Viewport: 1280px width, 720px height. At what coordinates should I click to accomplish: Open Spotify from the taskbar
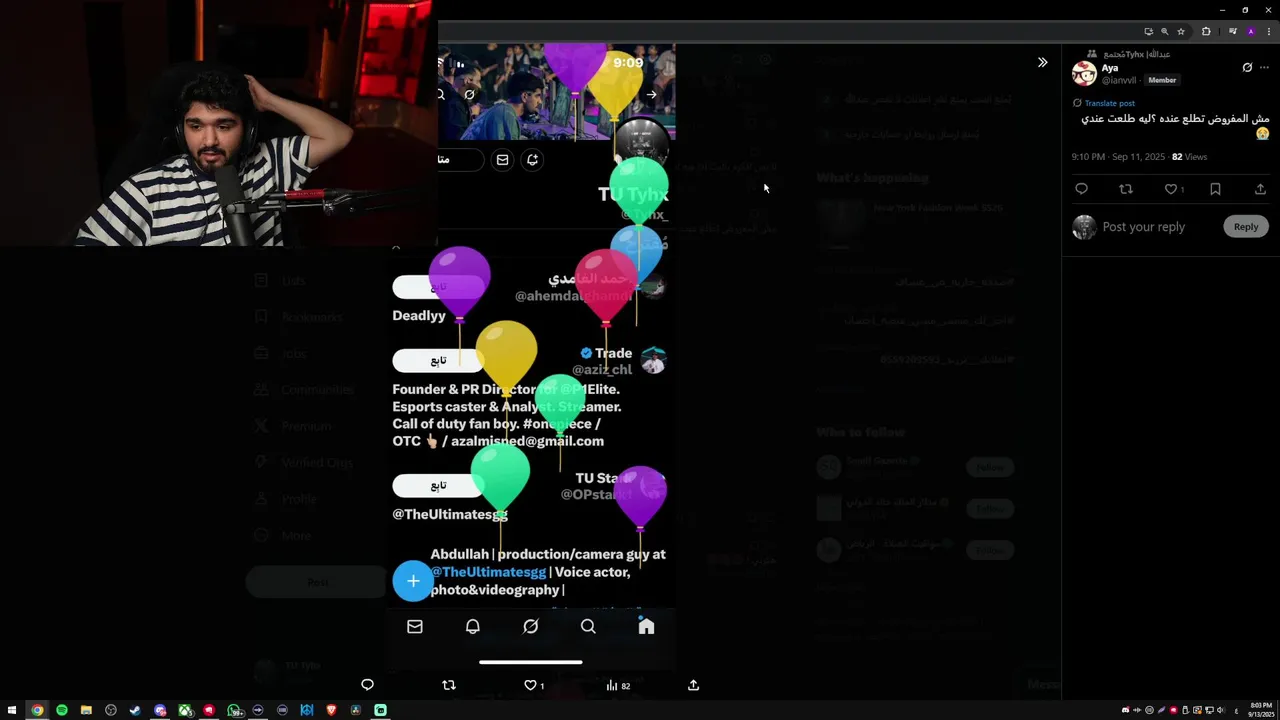click(x=62, y=710)
